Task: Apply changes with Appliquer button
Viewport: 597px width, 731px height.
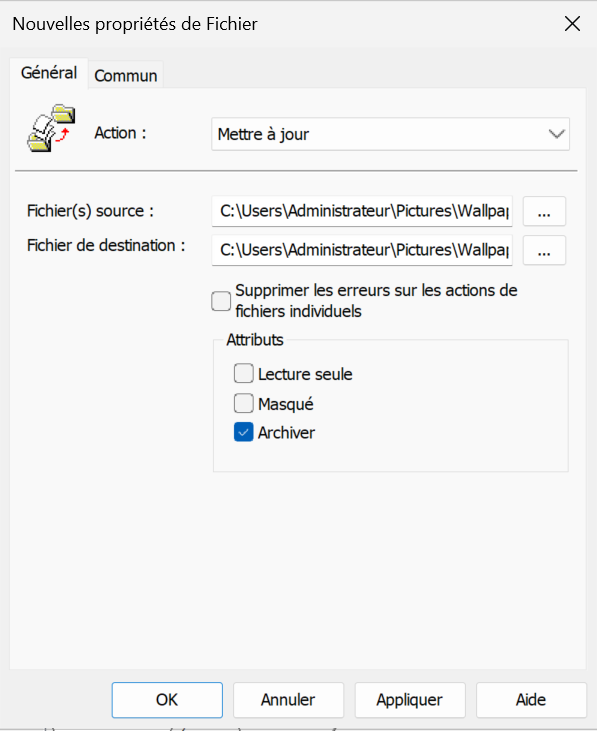Action: tap(410, 700)
